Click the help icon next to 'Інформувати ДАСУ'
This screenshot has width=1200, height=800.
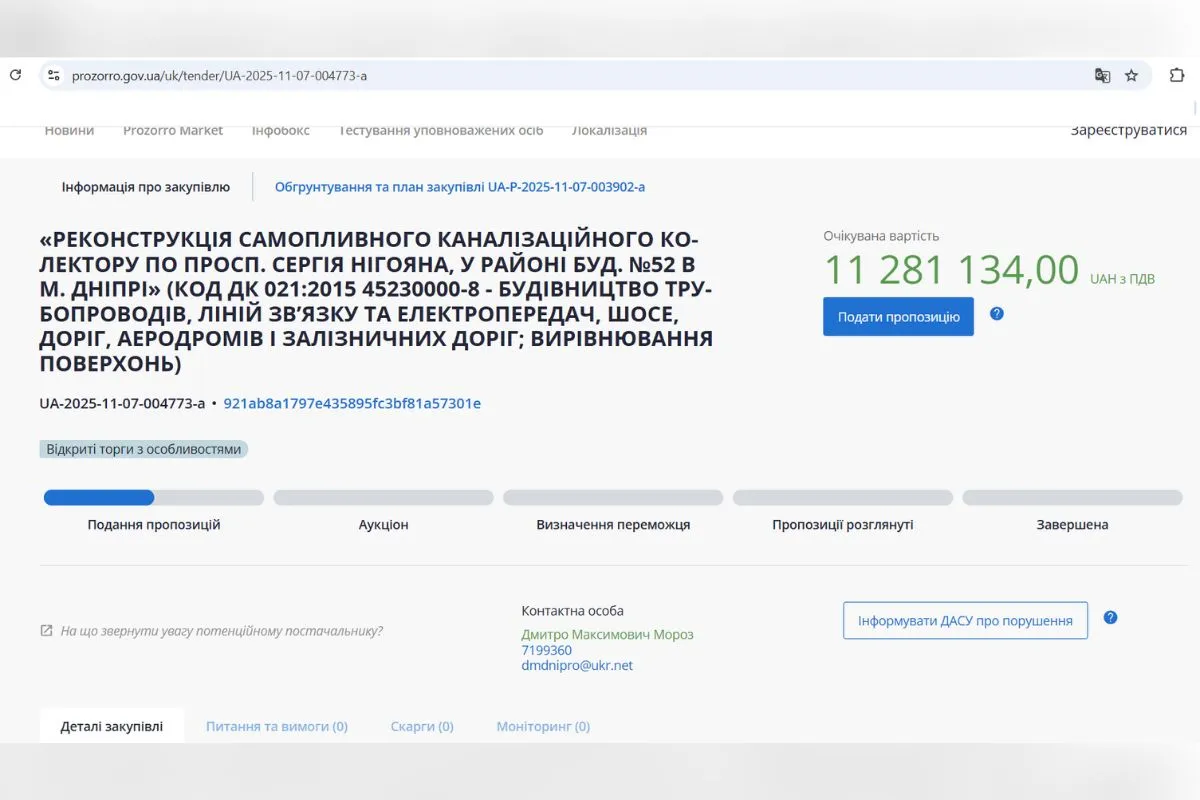tap(1110, 617)
